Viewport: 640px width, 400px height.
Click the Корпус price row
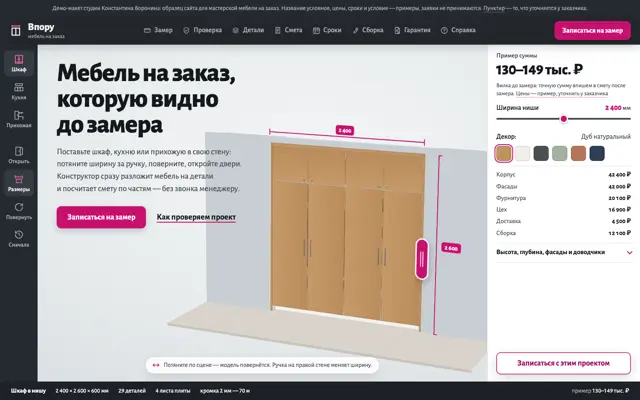tap(563, 174)
